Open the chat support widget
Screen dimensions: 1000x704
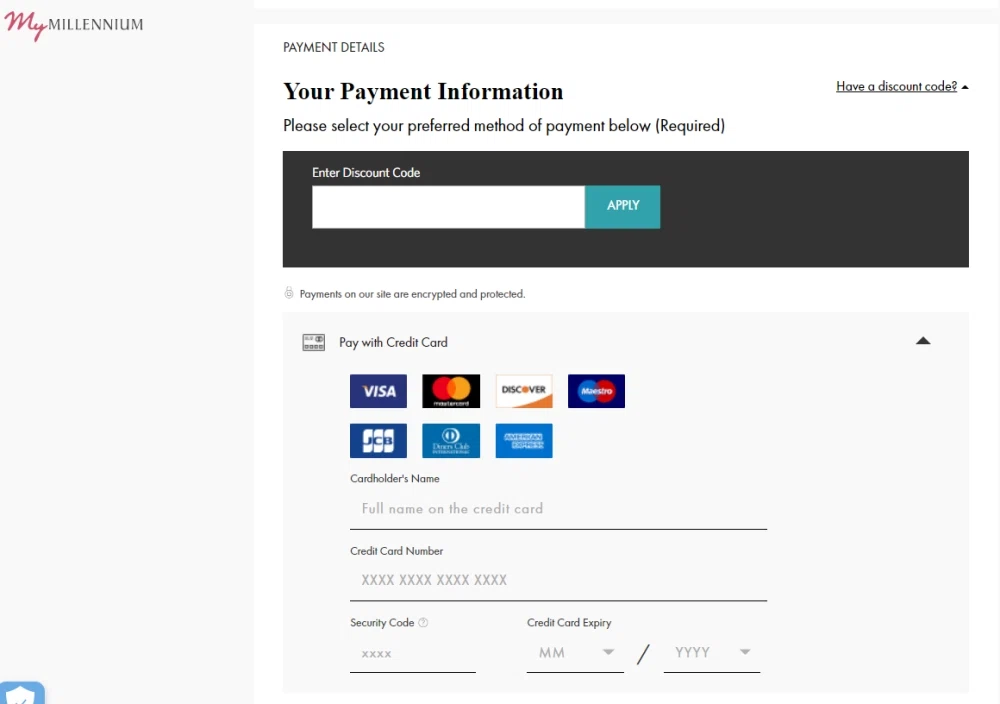[x=22, y=692]
